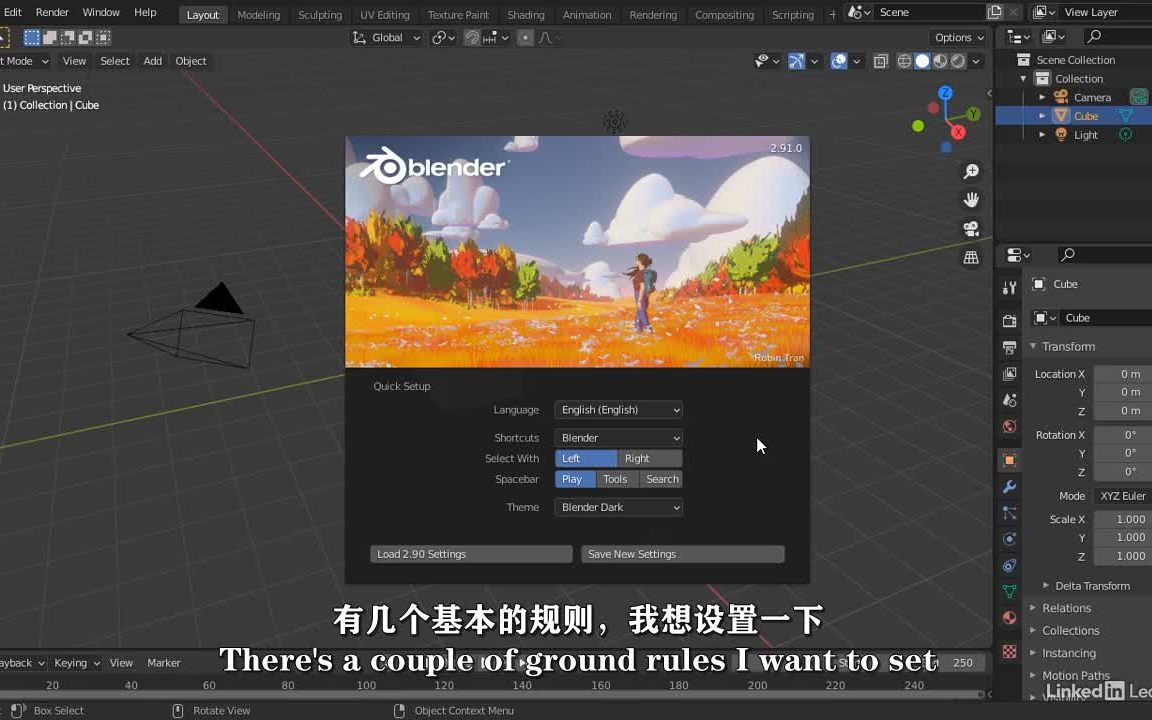Open the Theme dropdown showing Blender Dark
Screen dimensions: 1152x720
(618, 507)
